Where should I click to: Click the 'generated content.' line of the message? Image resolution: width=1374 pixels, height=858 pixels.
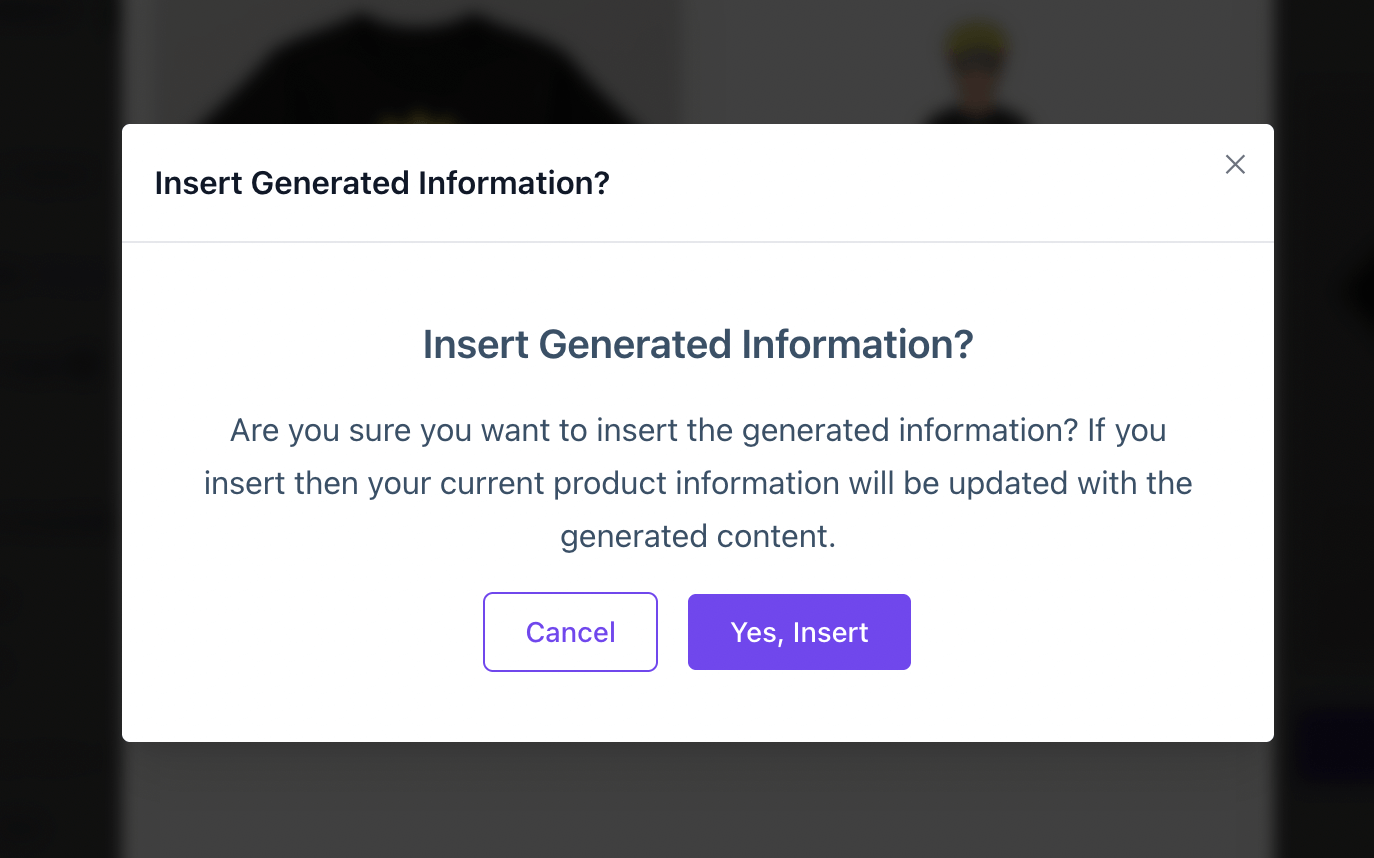coord(698,537)
